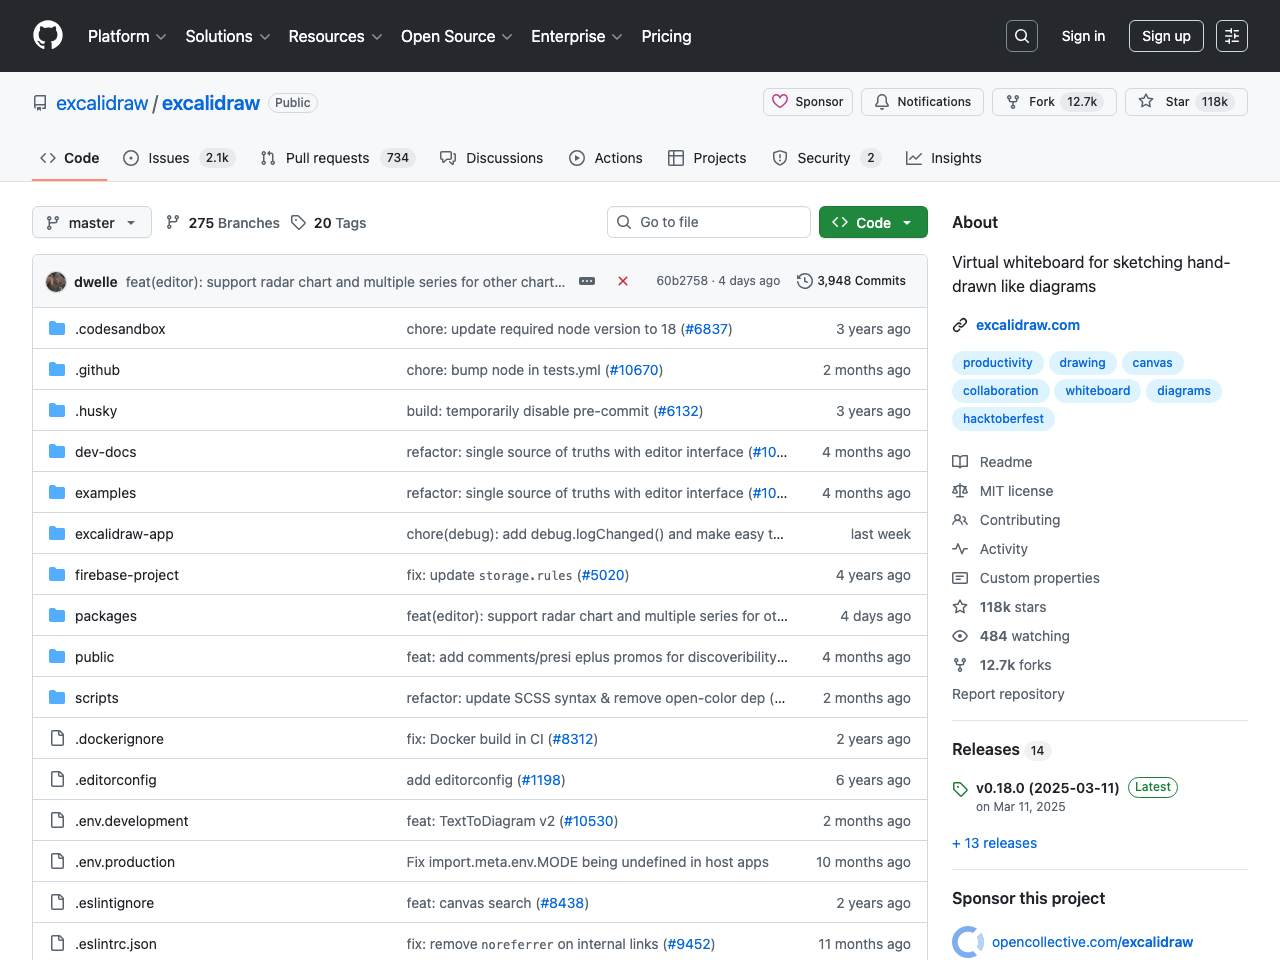Screen dimensions: 1280x960
Task: Expand commit message ellipsis button
Action: [x=587, y=281]
